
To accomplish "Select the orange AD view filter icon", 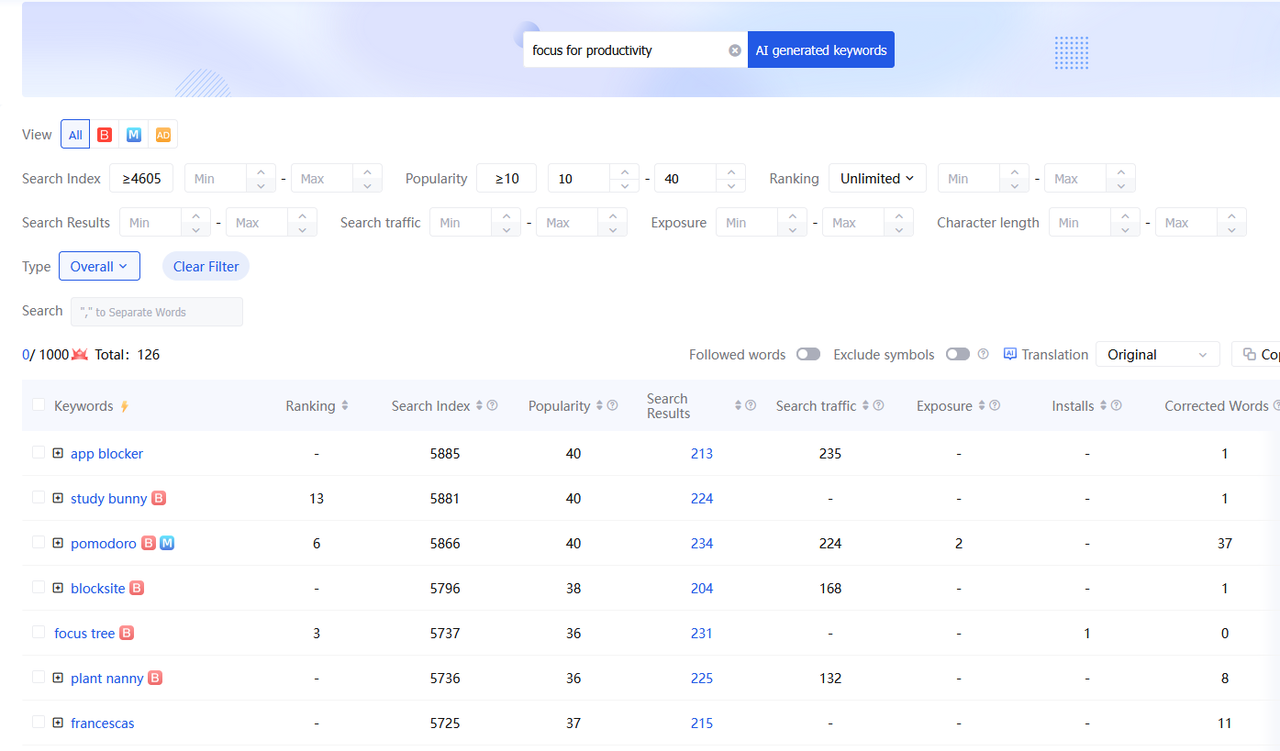I will 163,135.
